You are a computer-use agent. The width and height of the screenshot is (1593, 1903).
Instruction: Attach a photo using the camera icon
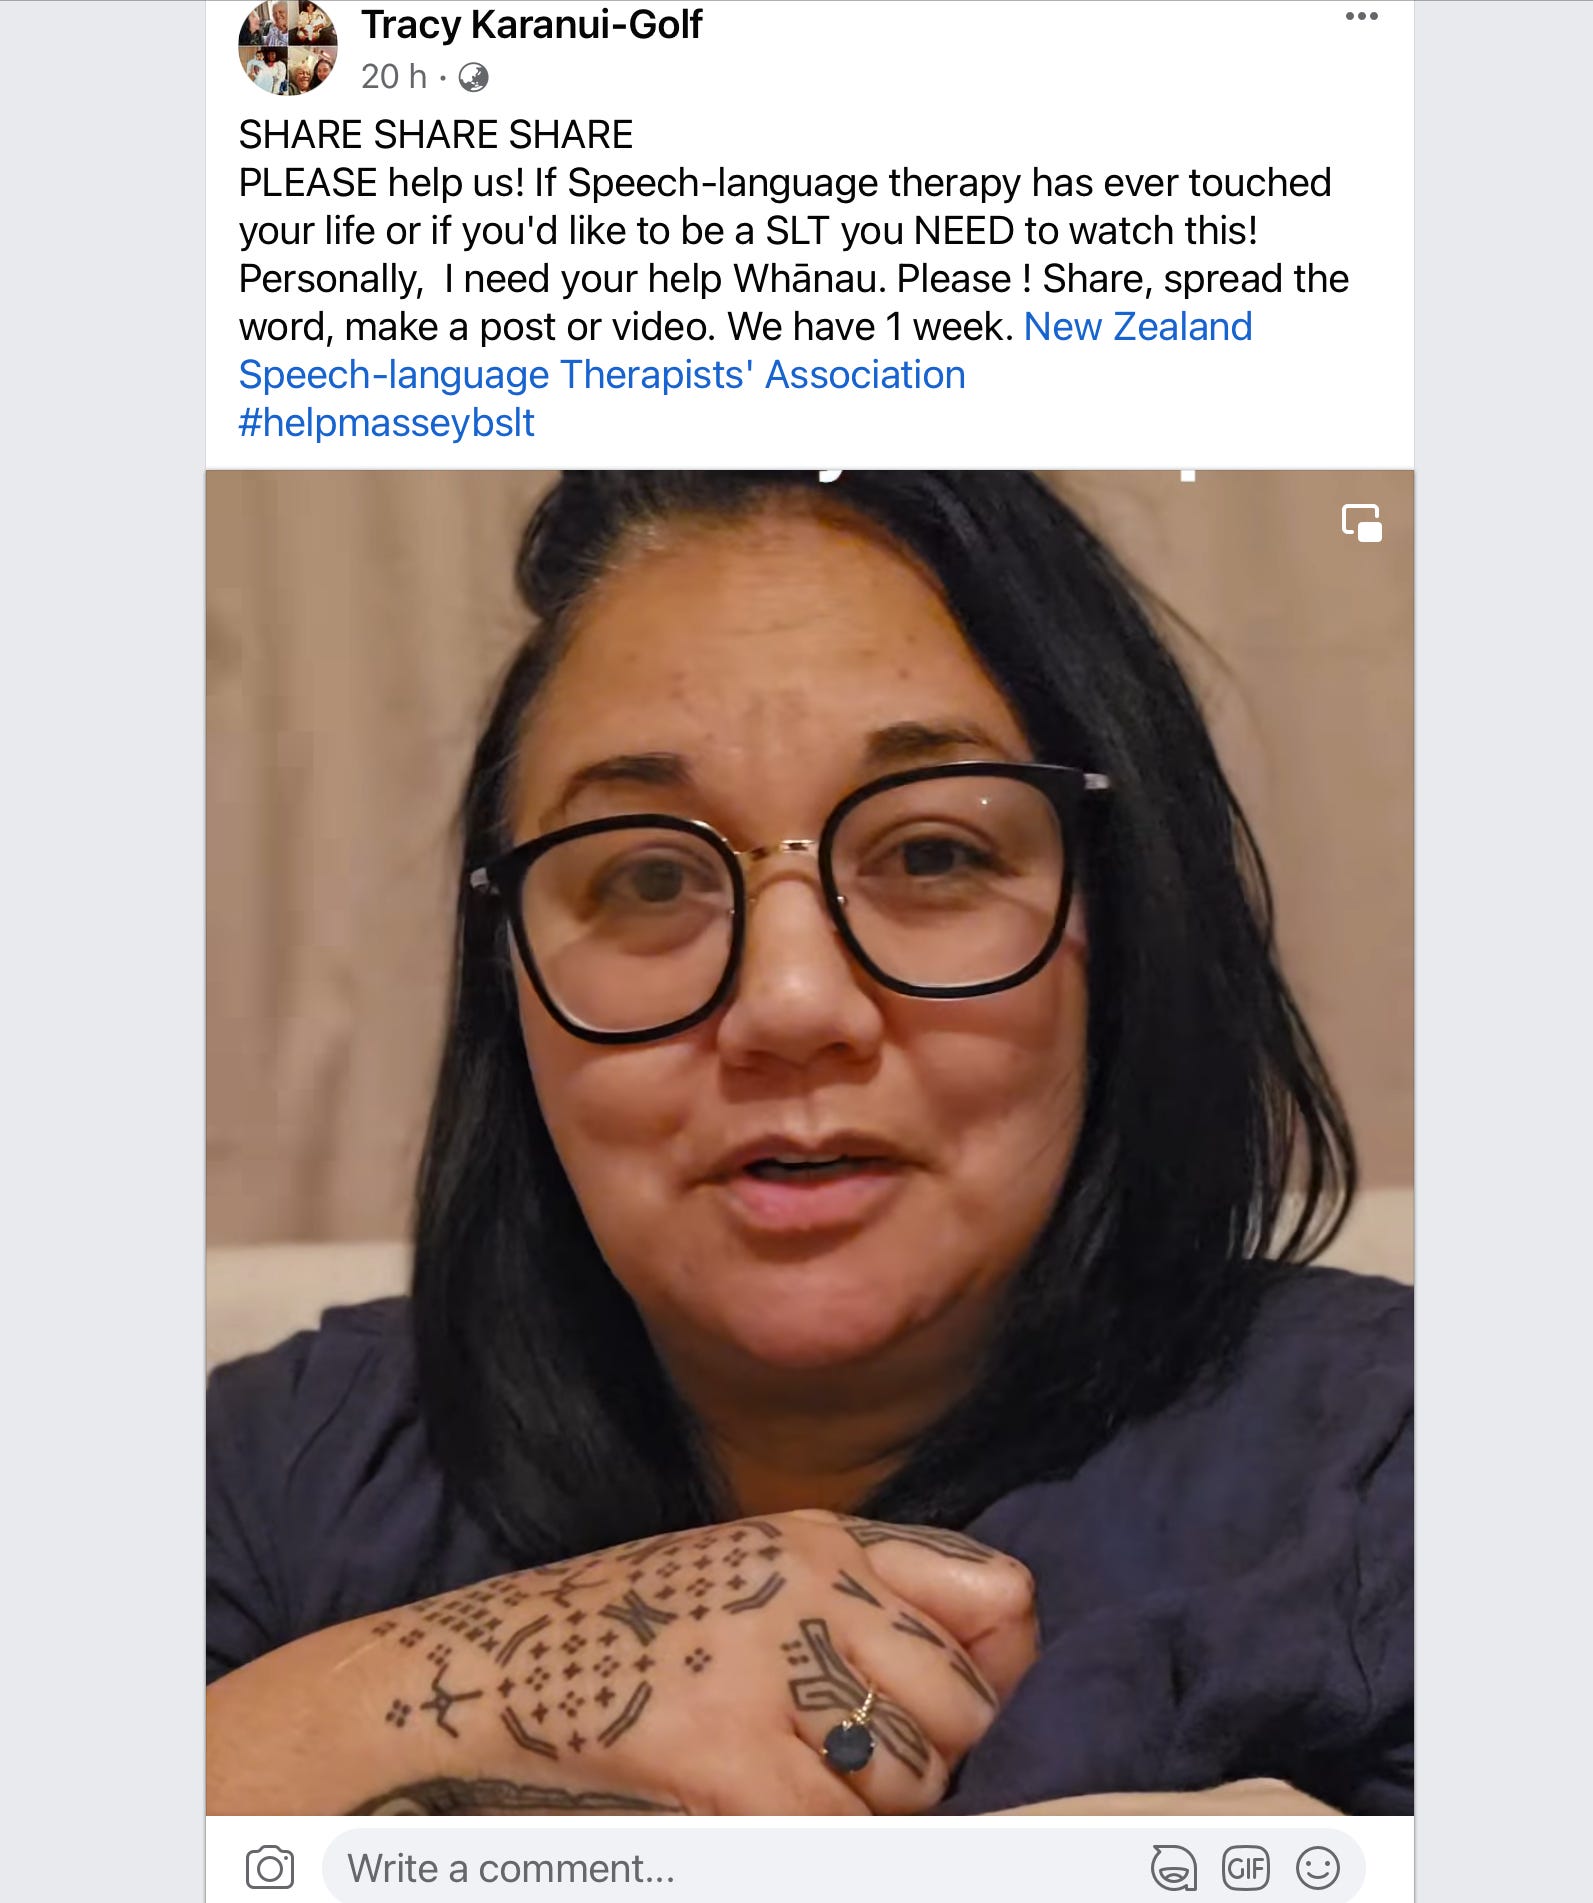coord(270,1867)
